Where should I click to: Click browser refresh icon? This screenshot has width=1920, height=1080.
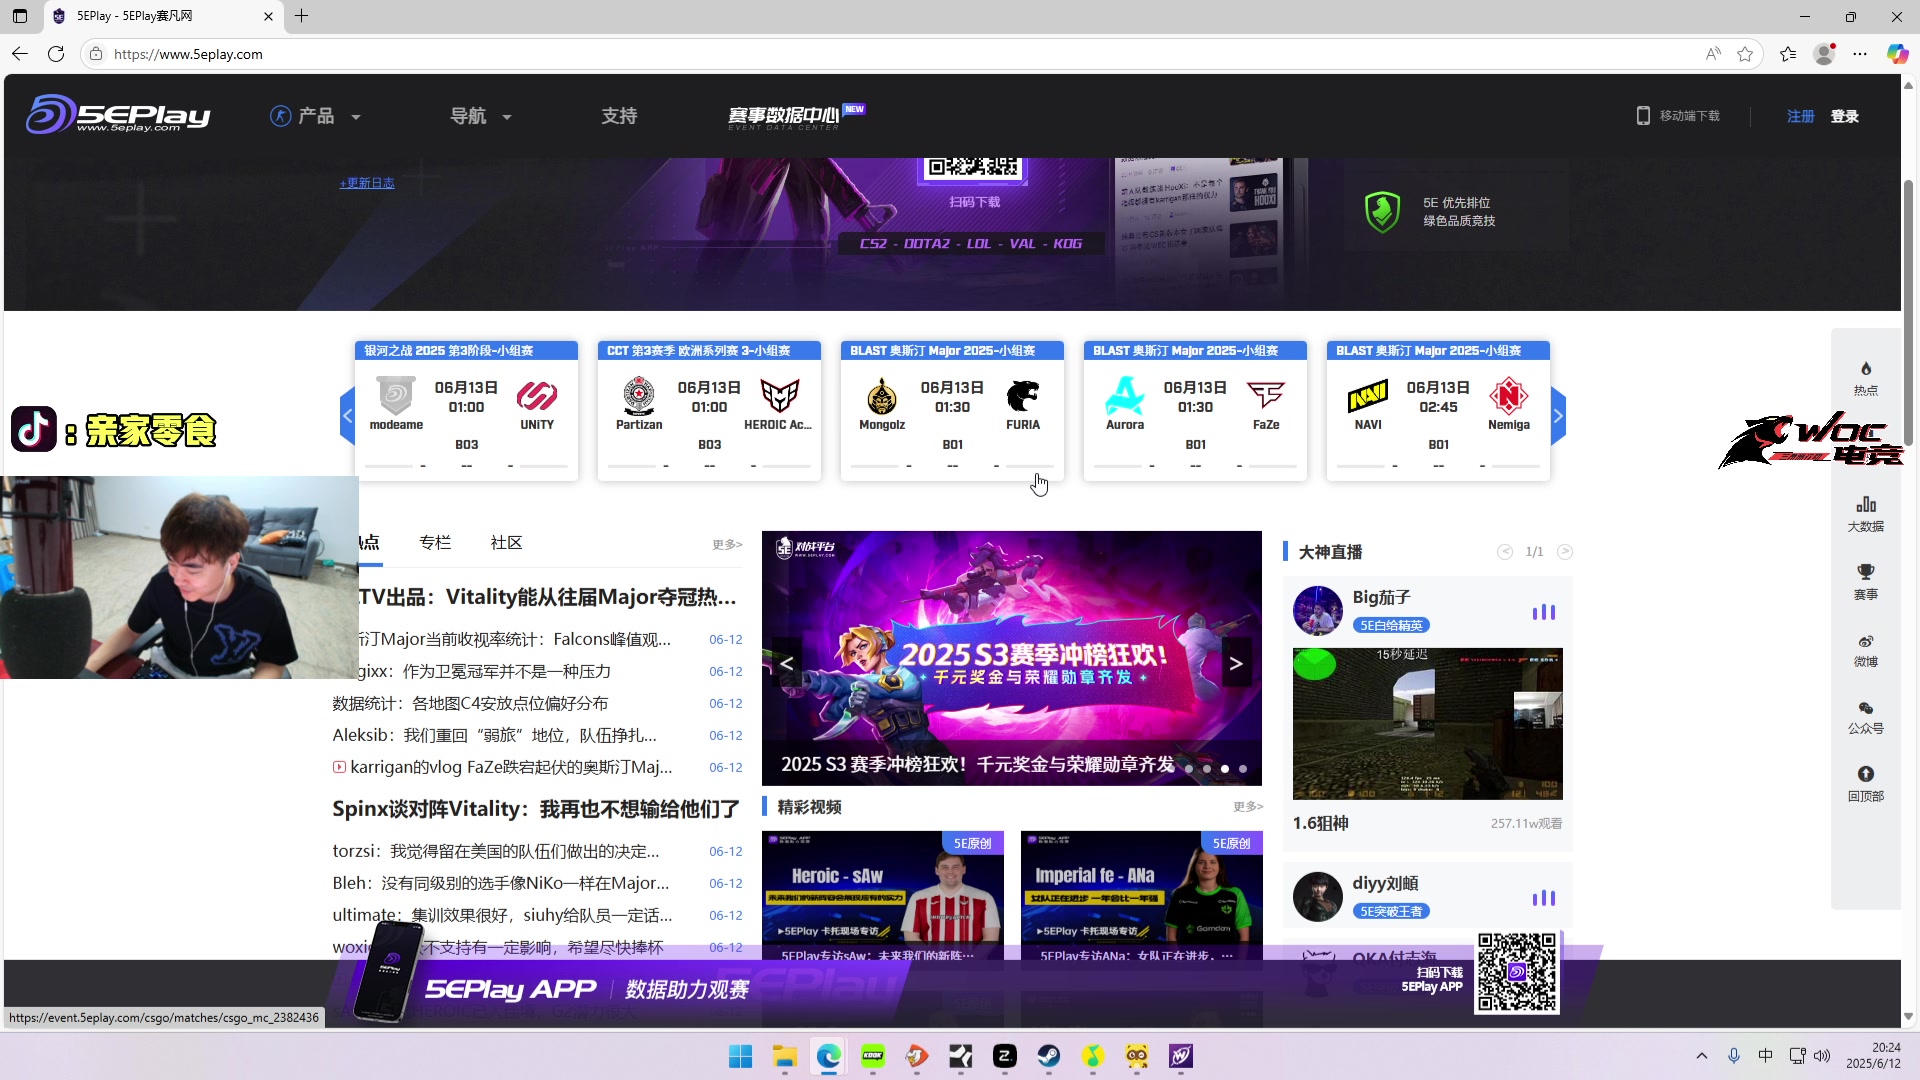(x=56, y=54)
